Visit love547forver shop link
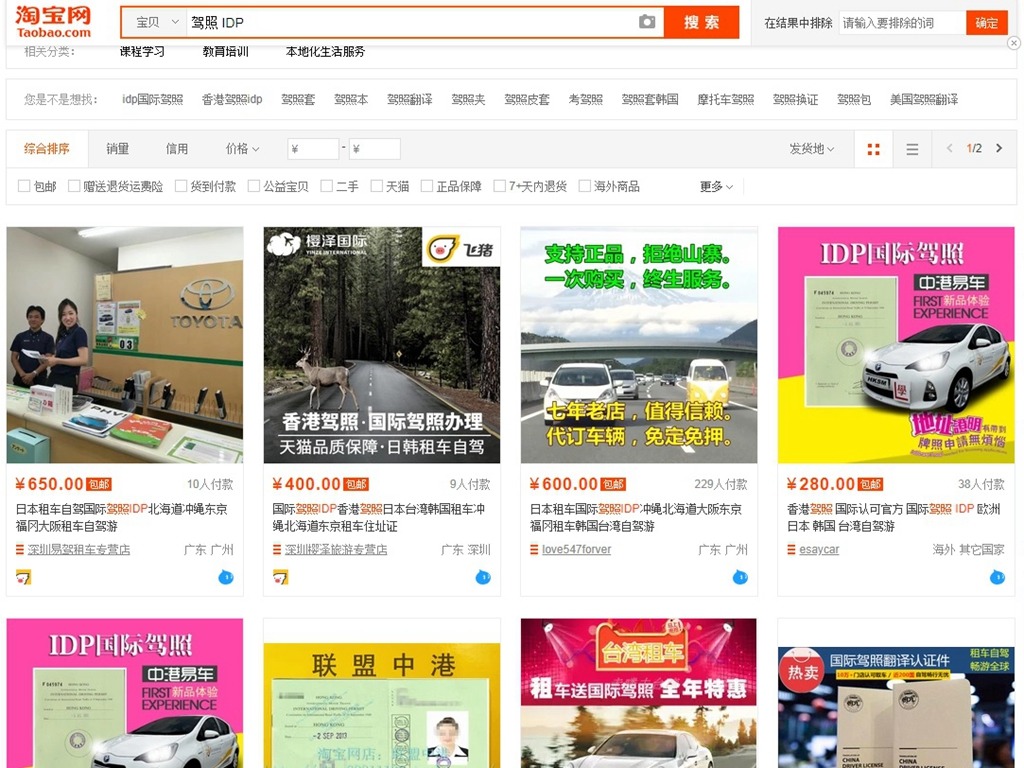This screenshot has height=768, width=1024. [577, 550]
